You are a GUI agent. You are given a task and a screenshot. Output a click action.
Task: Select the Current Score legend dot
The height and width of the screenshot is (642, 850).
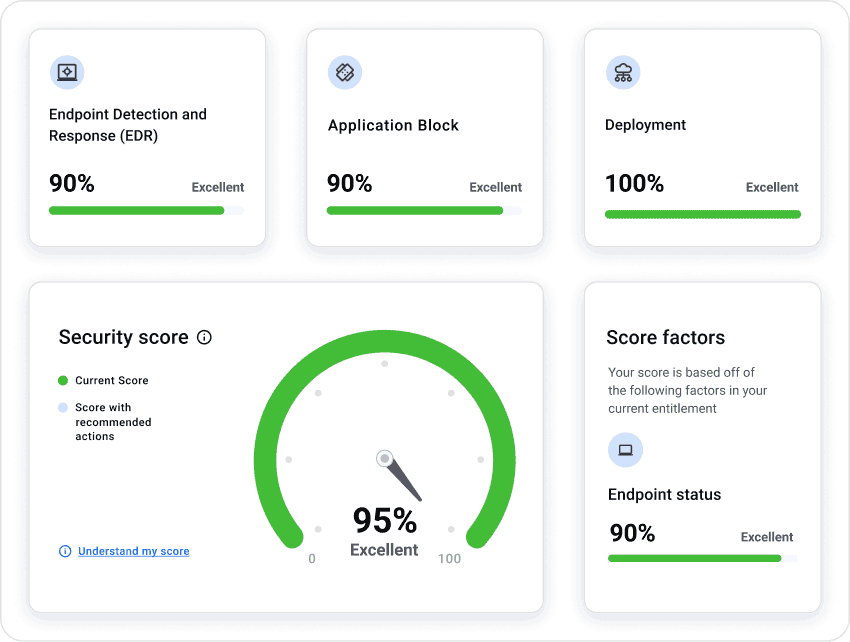pos(63,381)
